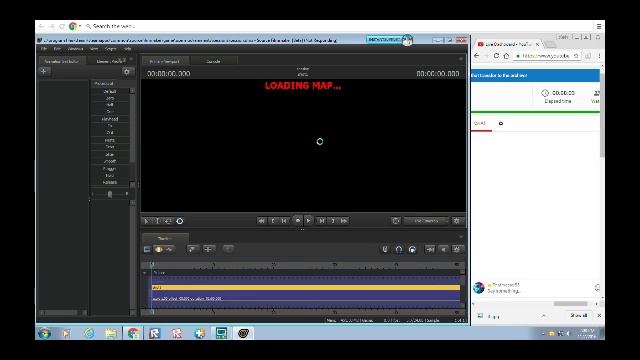Open the viewport gear settings icon
The image size is (640, 360).
457,221
